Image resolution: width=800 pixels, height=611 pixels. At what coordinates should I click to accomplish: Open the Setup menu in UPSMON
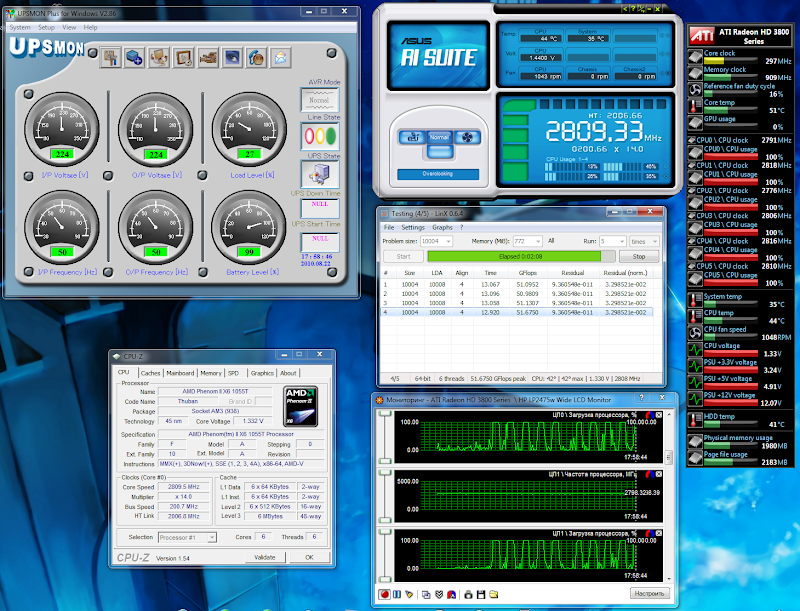[x=46, y=28]
